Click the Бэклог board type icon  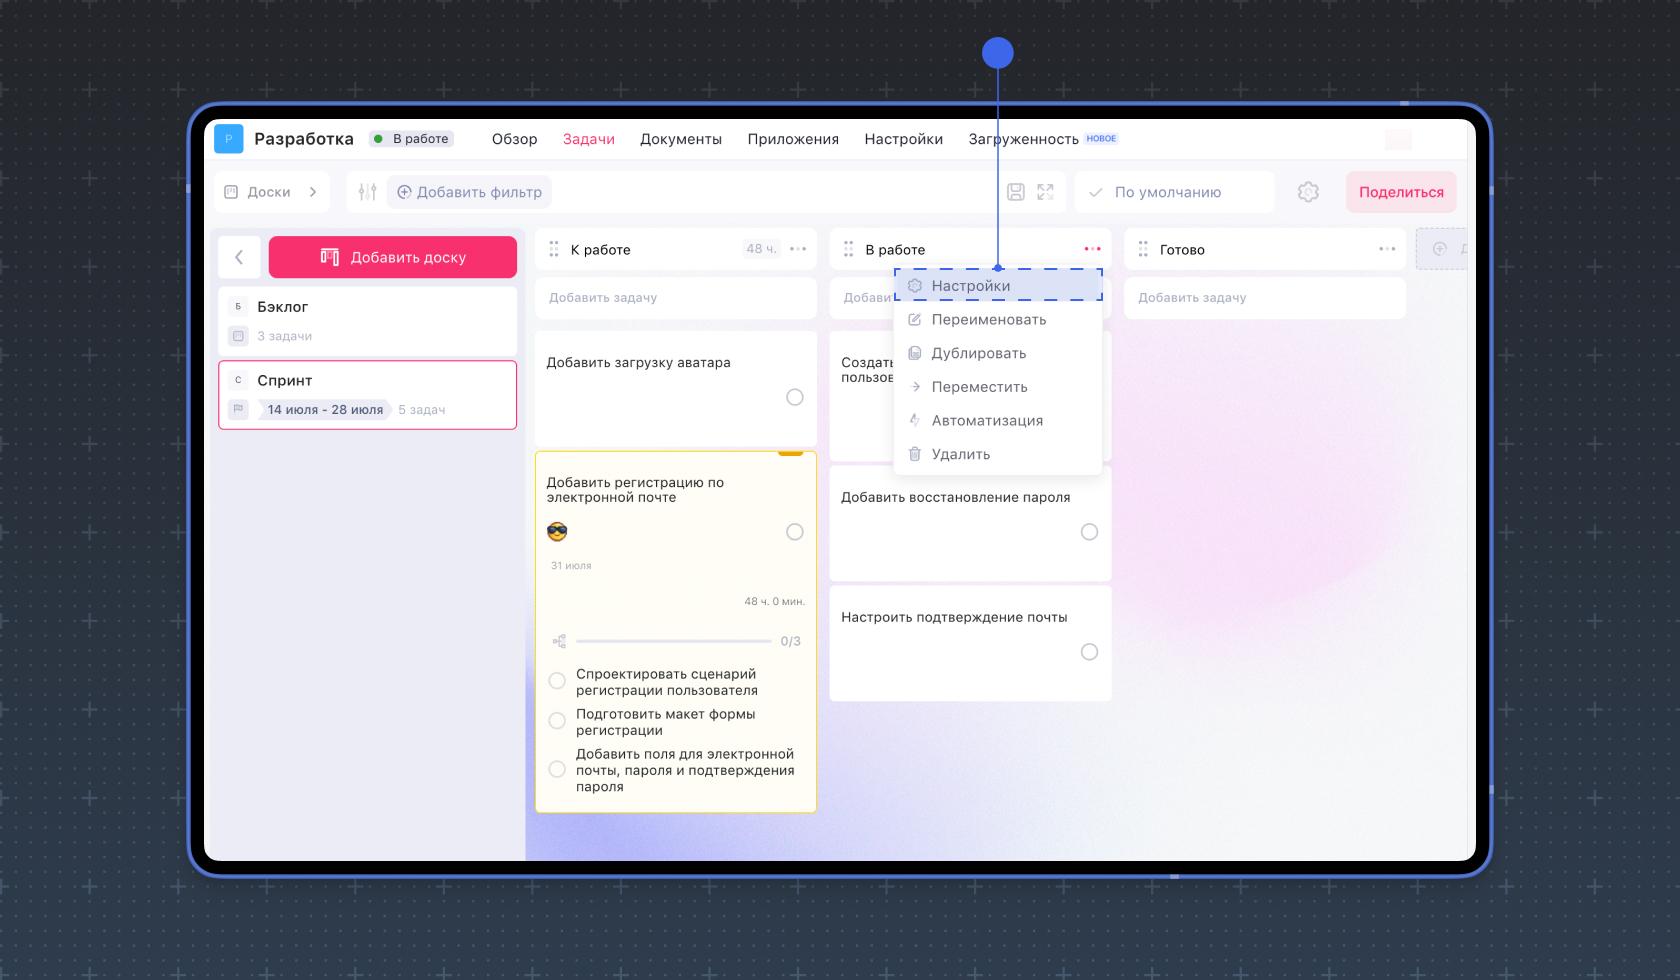click(x=238, y=336)
